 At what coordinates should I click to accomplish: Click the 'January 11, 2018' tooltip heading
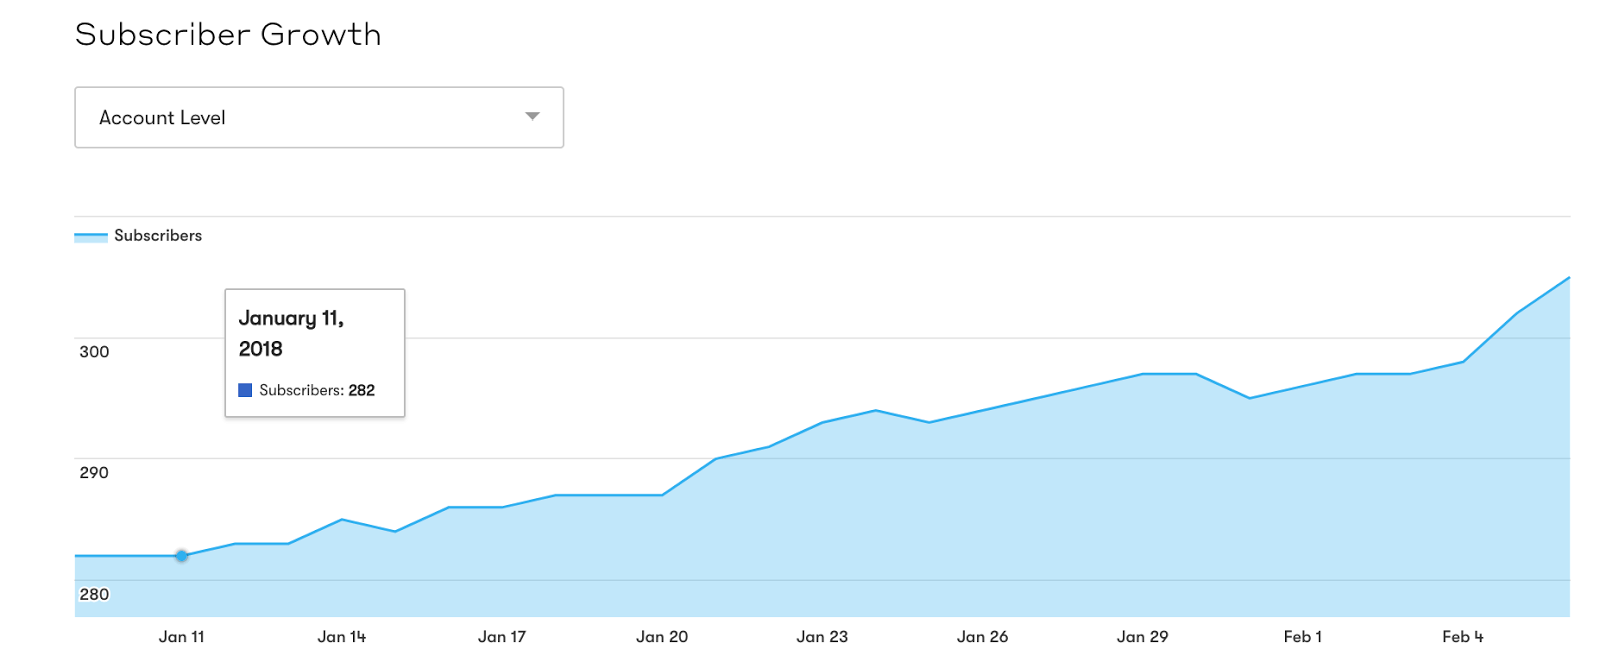(291, 333)
